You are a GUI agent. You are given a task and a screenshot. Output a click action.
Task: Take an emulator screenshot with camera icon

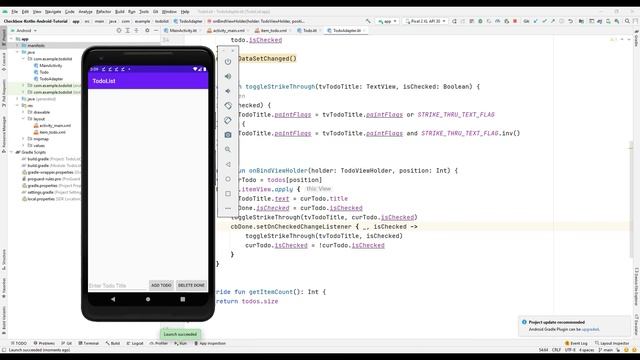[x=228, y=135]
